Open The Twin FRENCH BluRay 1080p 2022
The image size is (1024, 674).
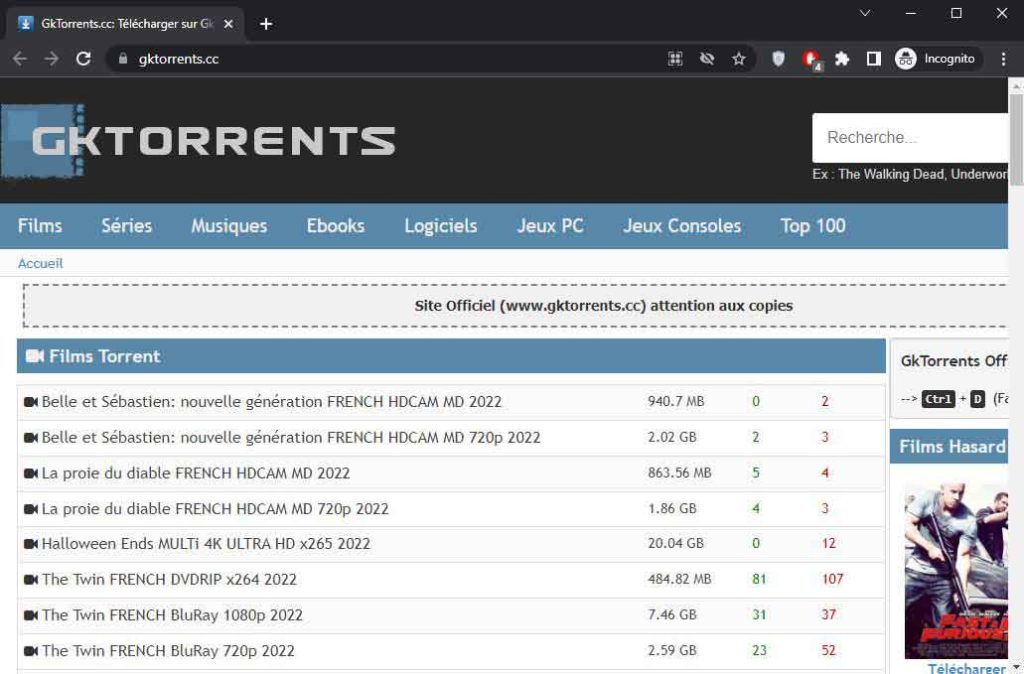172,615
